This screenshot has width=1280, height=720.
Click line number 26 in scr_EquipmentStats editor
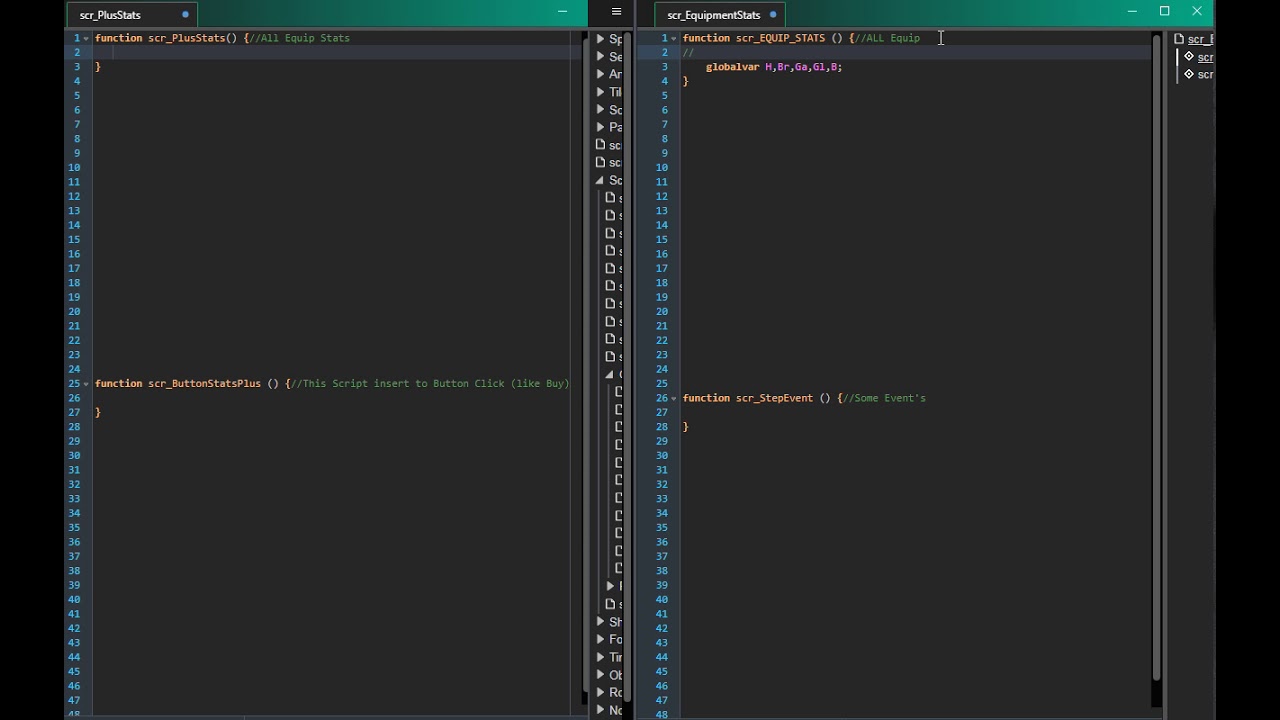(662, 398)
